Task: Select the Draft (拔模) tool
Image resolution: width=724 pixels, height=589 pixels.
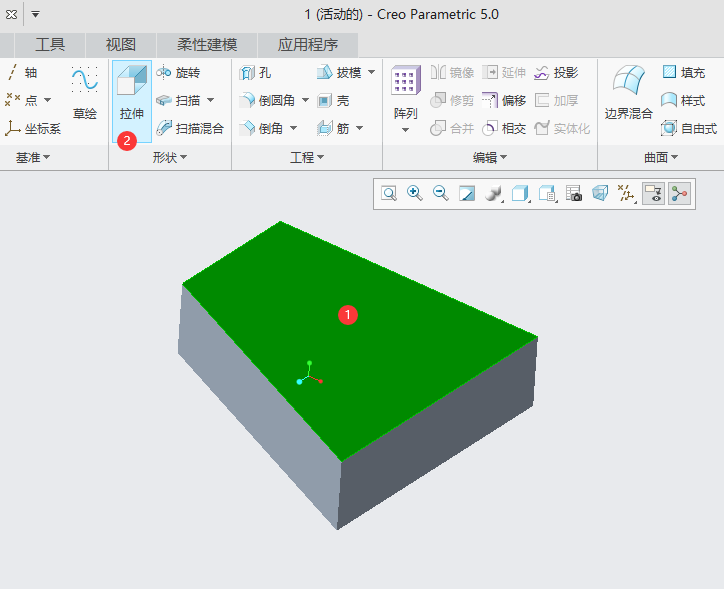Action: coord(339,72)
